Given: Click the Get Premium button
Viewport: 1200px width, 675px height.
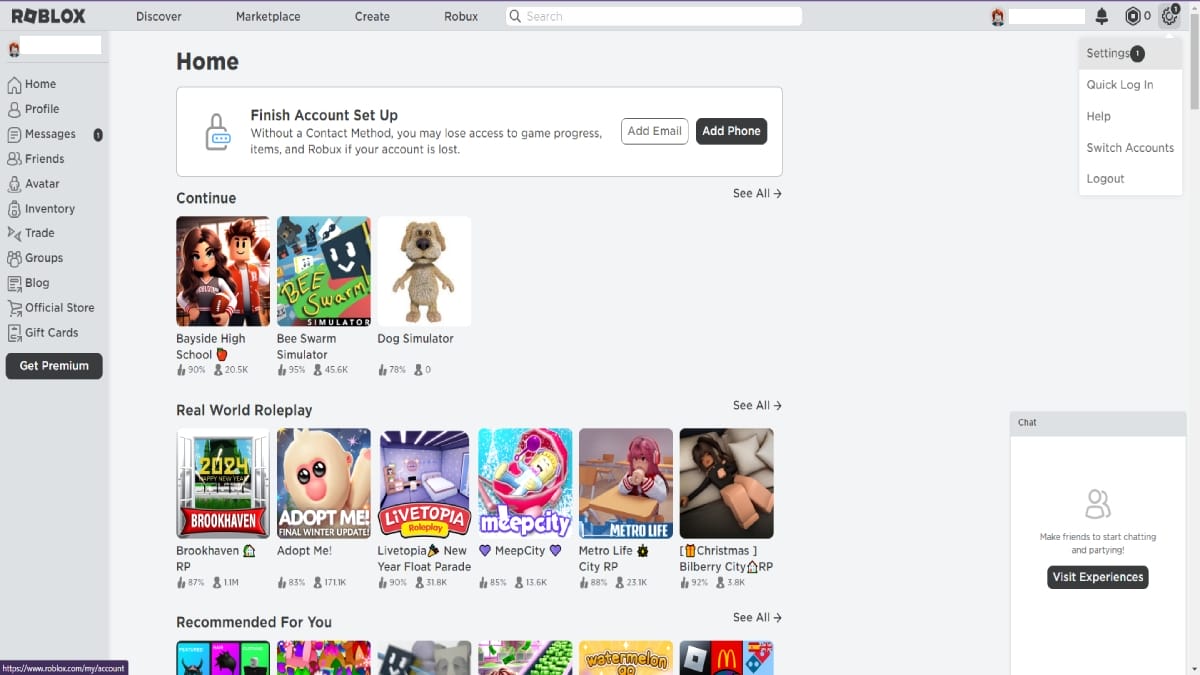Looking at the screenshot, I should 54,366.
